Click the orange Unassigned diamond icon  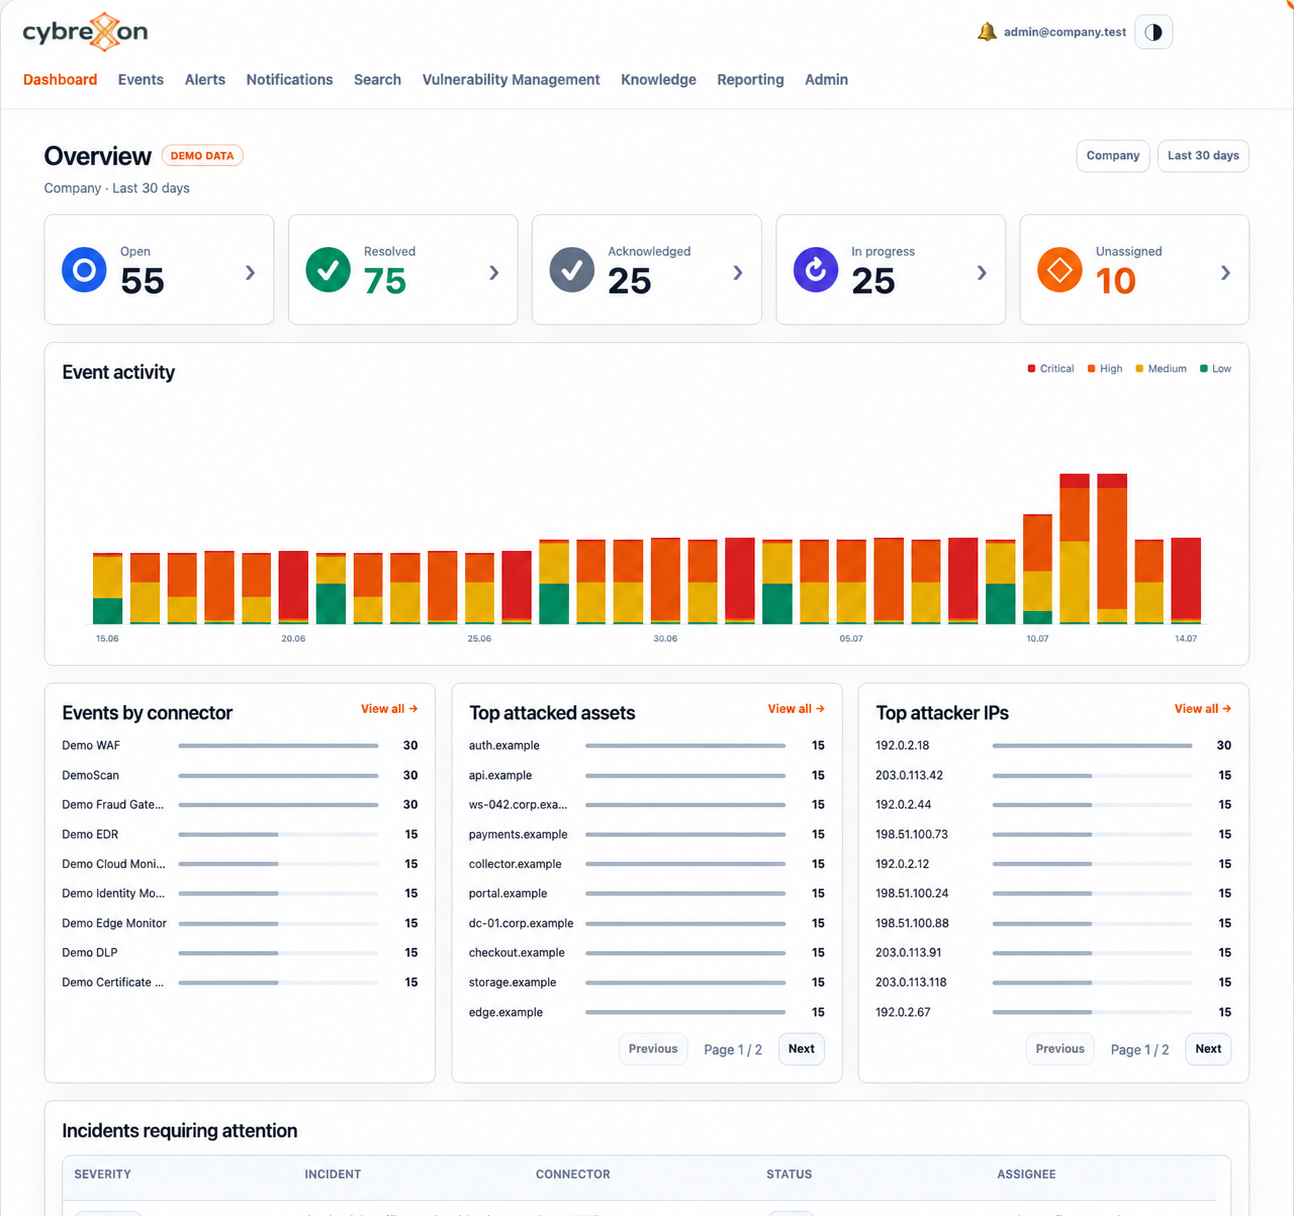1060,270
